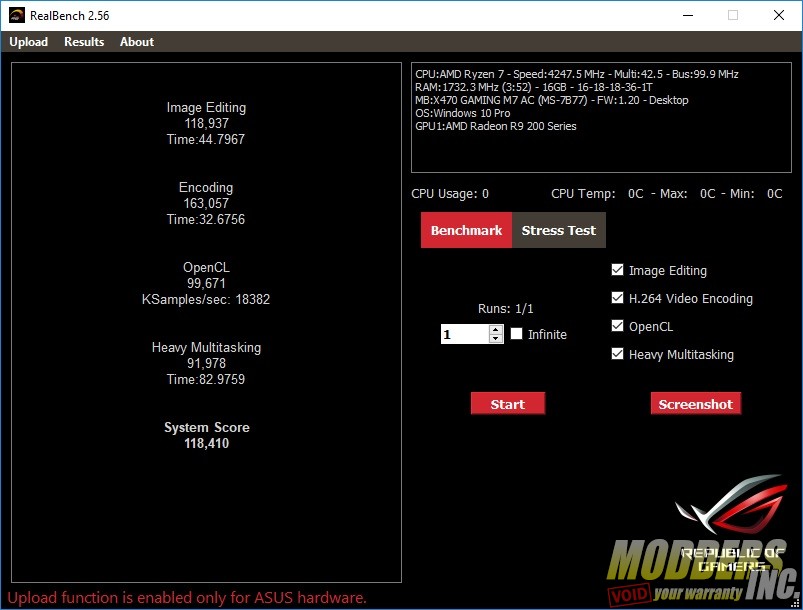
Task: Open the About menu
Action: click(x=137, y=42)
